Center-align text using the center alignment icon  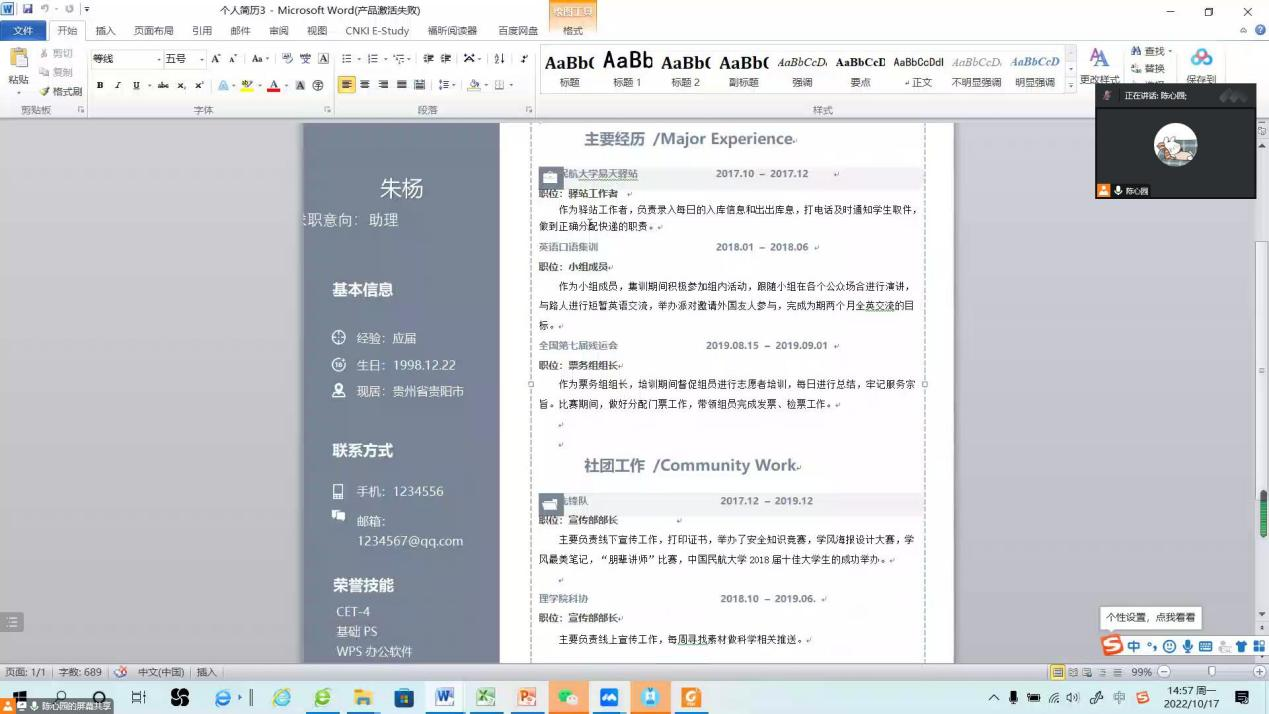pyautogui.click(x=365, y=85)
